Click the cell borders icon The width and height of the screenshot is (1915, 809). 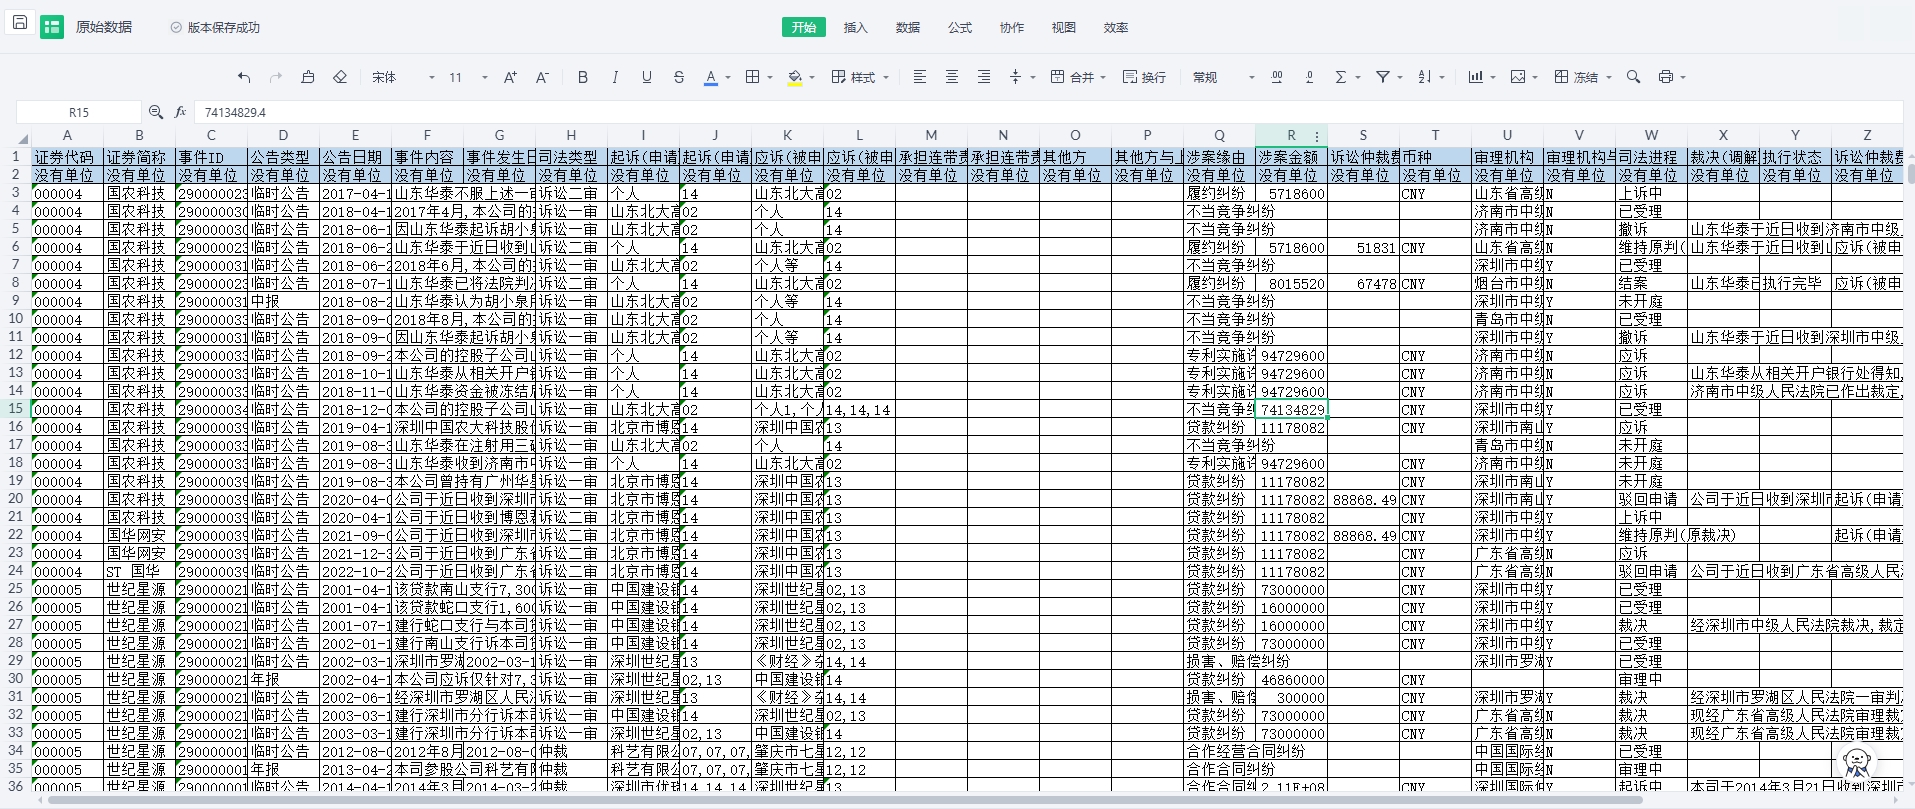[753, 77]
